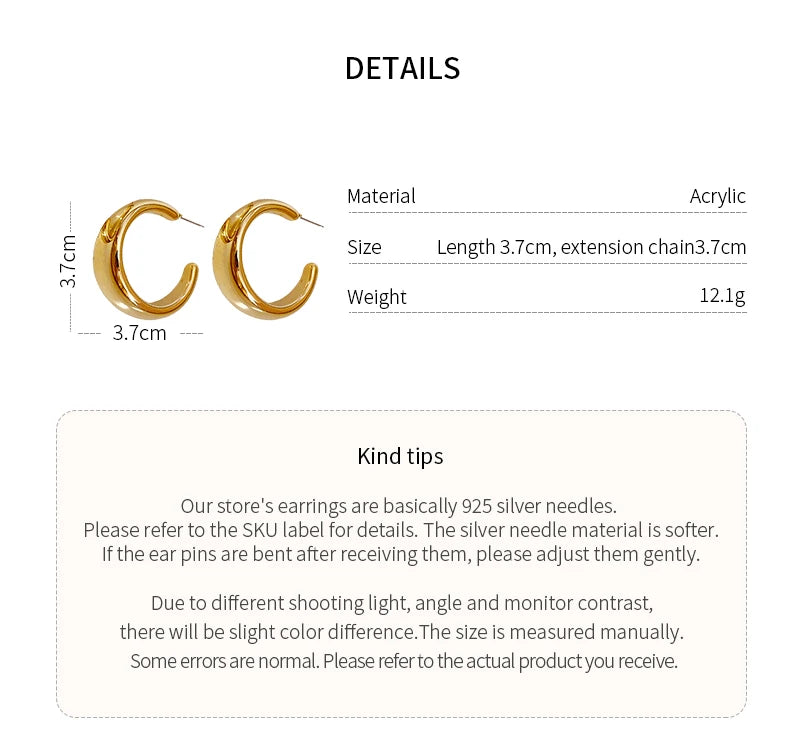Click the Kind tips heading
This screenshot has width=800, height=756.
(400, 456)
